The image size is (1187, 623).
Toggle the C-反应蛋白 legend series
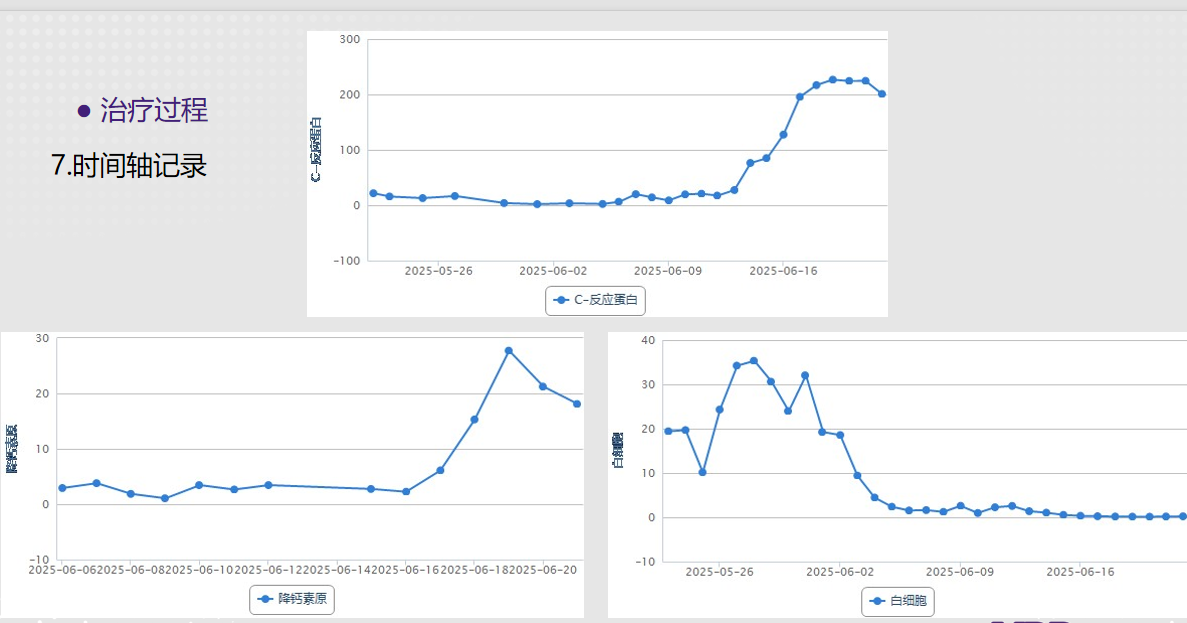(x=596, y=300)
